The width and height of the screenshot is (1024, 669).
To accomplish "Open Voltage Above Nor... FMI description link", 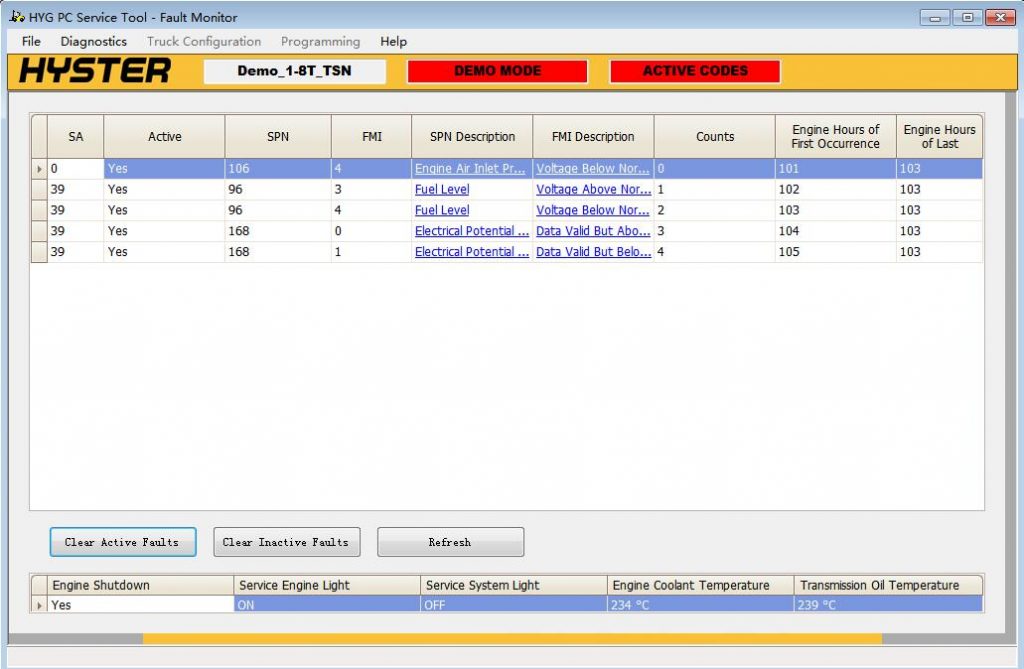I will [594, 189].
